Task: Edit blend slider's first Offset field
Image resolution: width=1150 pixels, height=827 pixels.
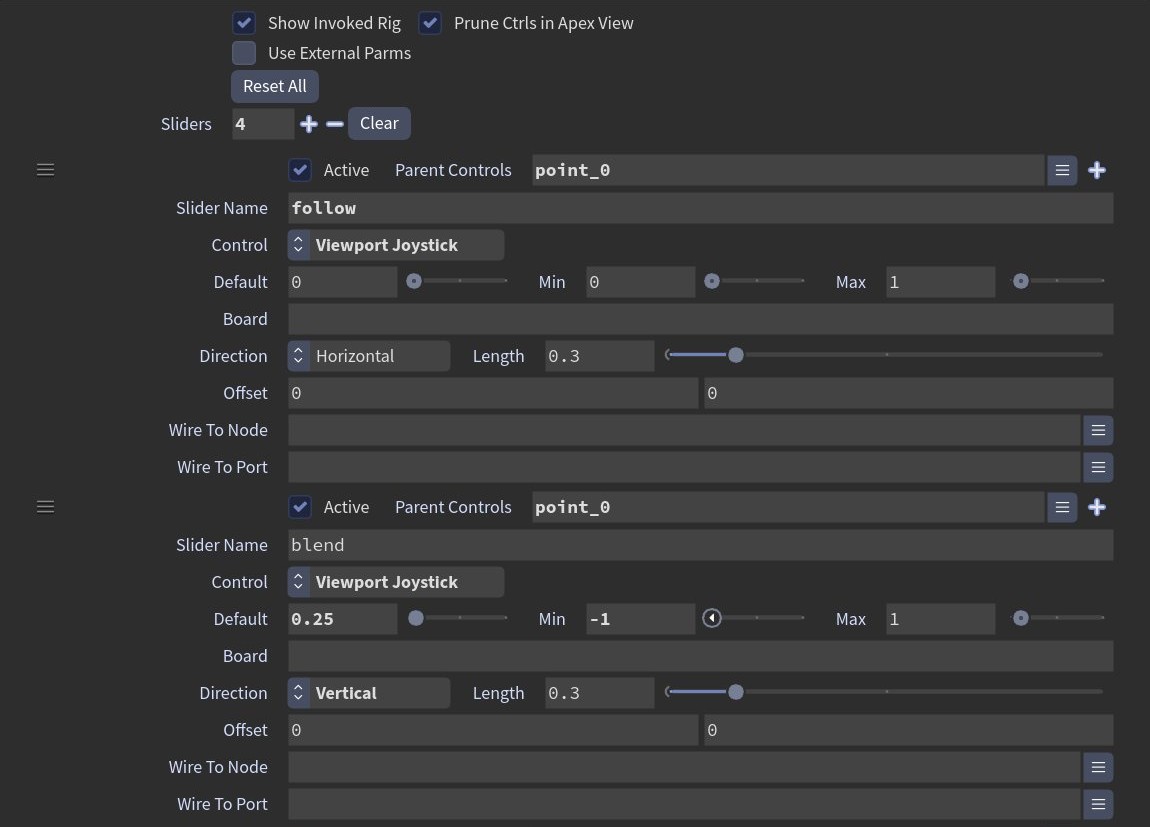Action: (493, 730)
